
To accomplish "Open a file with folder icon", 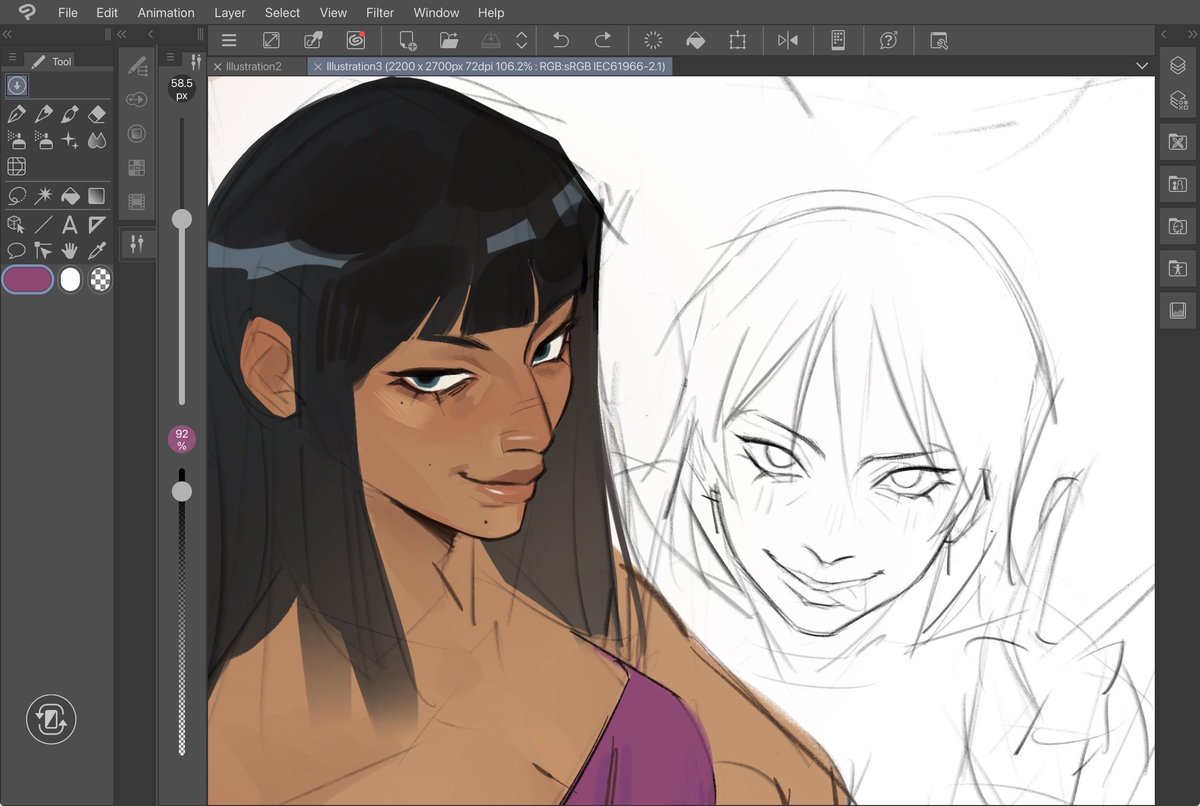I will point(449,40).
